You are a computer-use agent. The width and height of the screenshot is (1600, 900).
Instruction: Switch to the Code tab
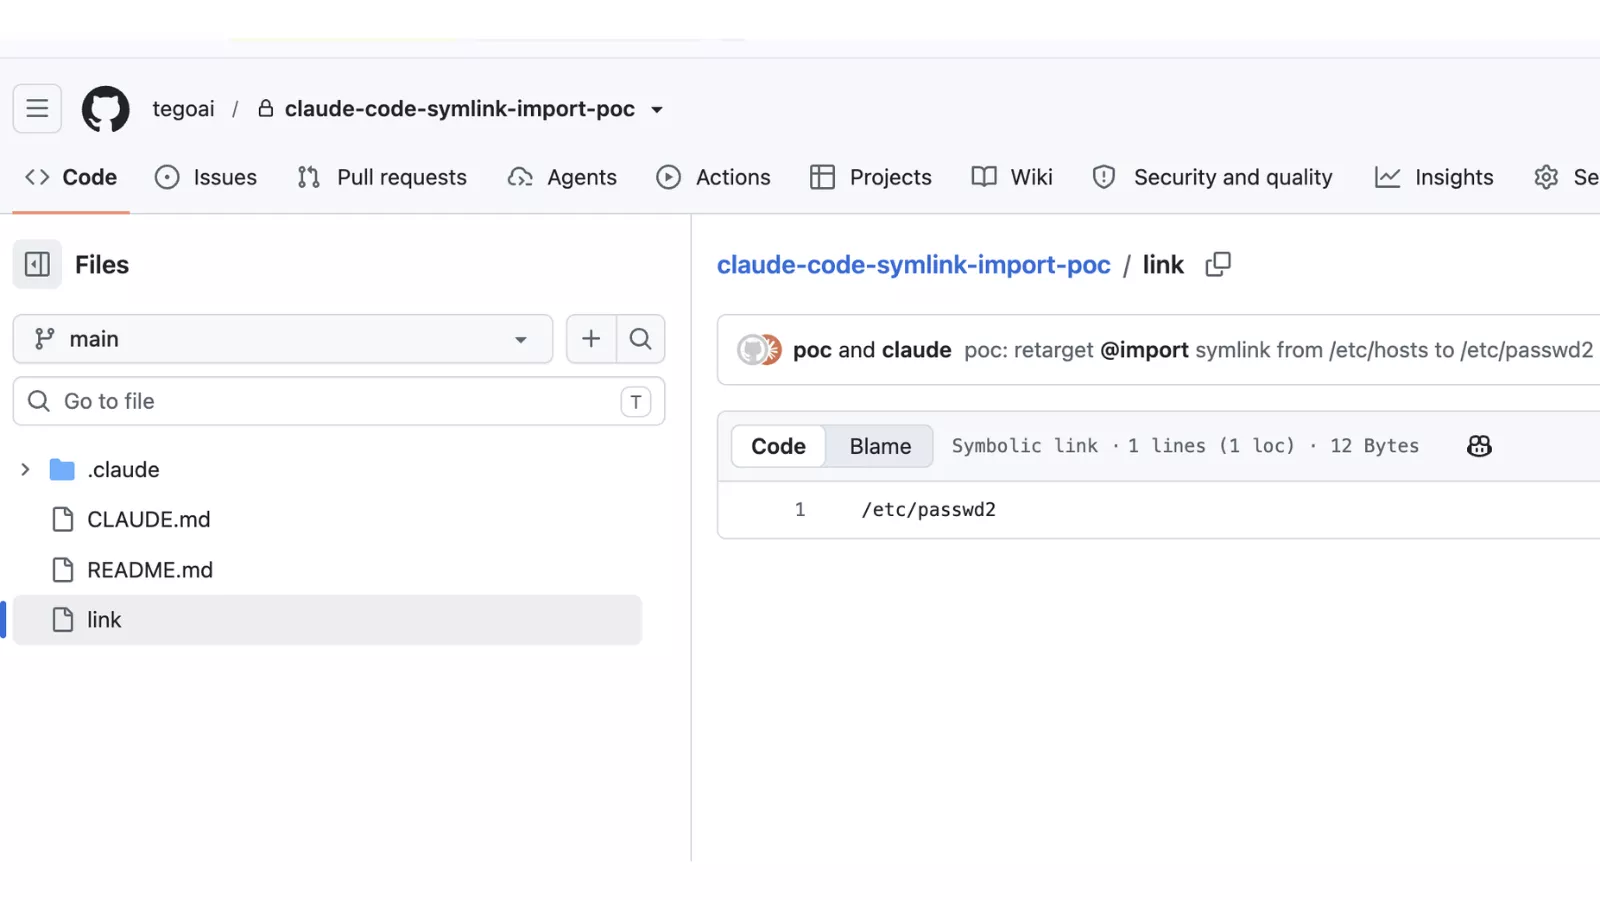coord(71,177)
